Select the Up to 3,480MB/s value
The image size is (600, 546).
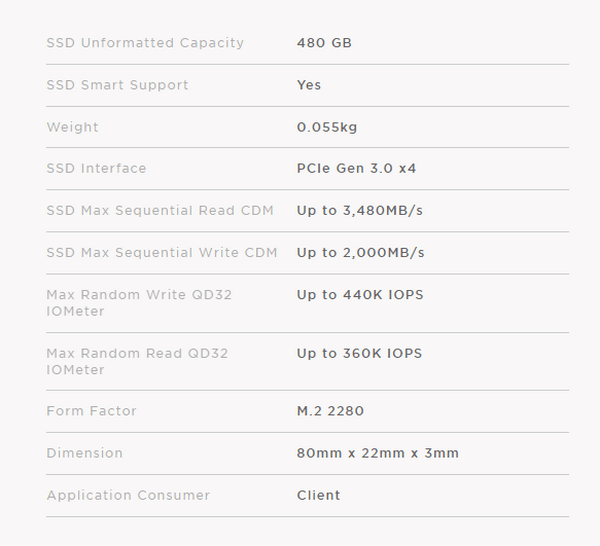[x=360, y=210]
